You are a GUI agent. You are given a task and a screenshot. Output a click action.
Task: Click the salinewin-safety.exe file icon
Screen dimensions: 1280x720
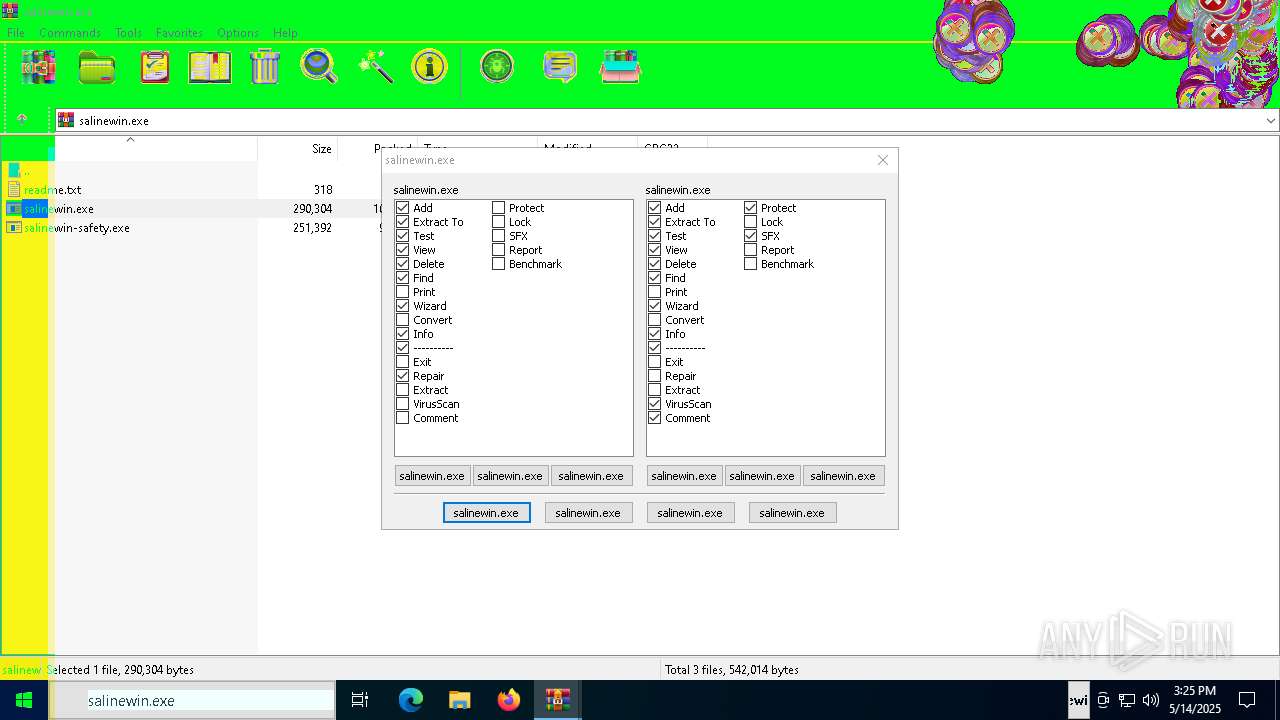tap(14, 227)
